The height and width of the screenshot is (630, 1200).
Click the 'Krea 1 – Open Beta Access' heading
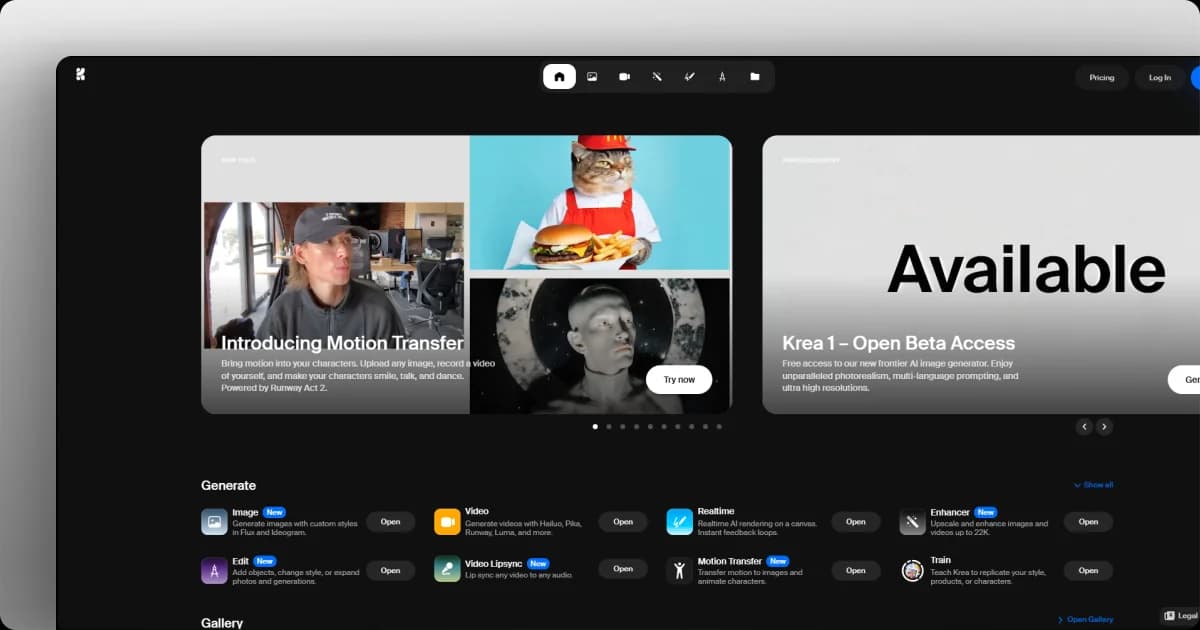tap(898, 343)
